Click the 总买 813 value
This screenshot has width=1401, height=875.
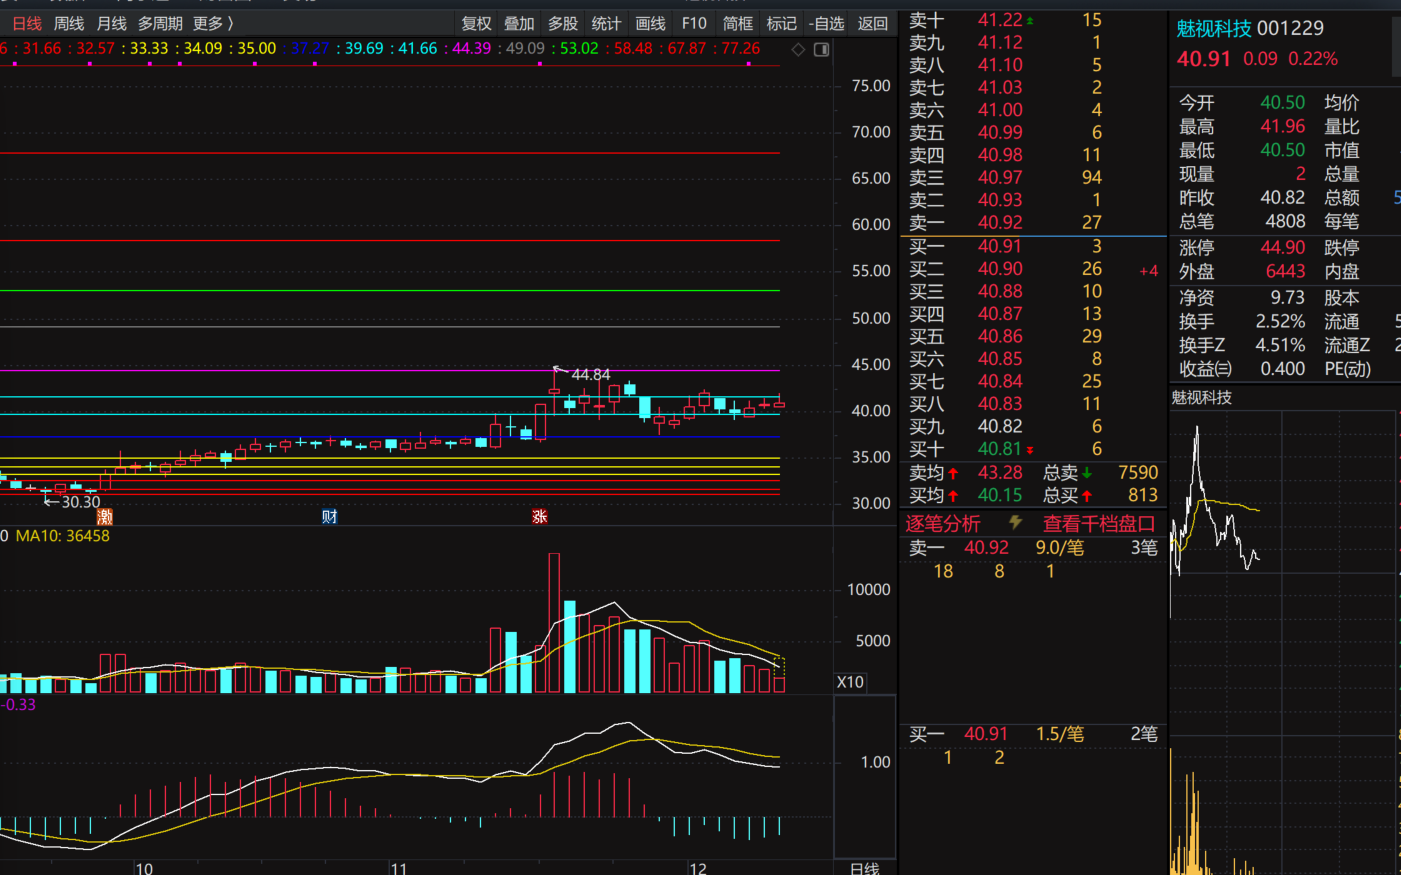point(1143,495)
